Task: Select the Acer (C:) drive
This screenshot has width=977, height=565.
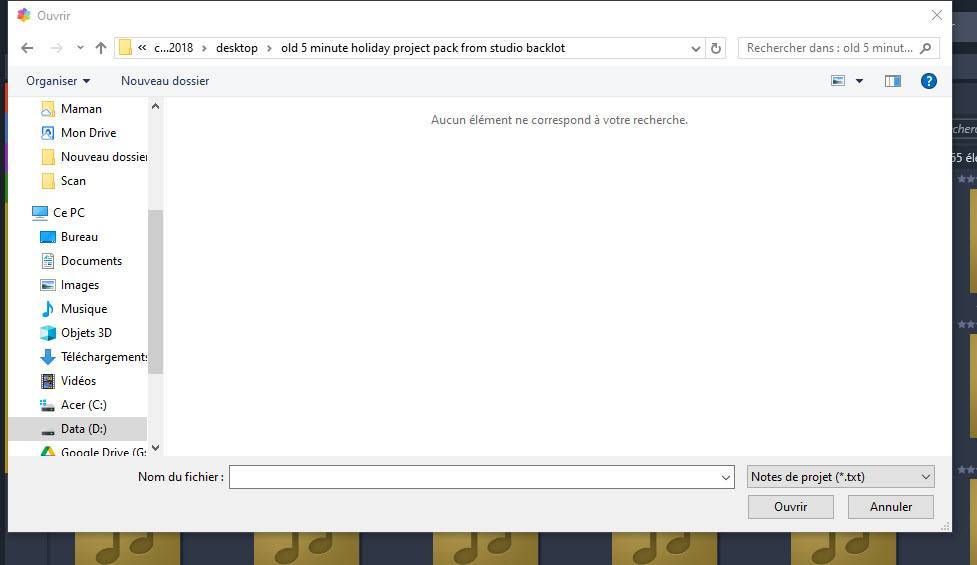Action: pyautogui.click(x=83, y=405)
